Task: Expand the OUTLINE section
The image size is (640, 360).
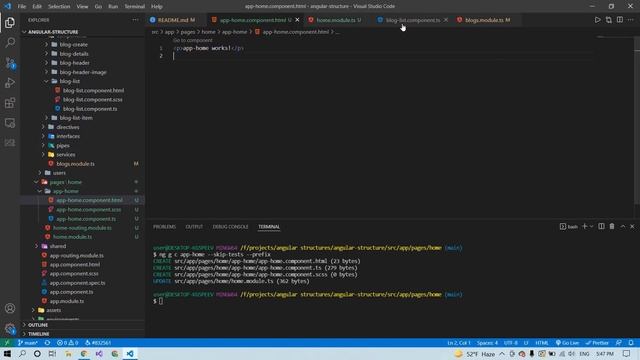Action: pos(38,325)
